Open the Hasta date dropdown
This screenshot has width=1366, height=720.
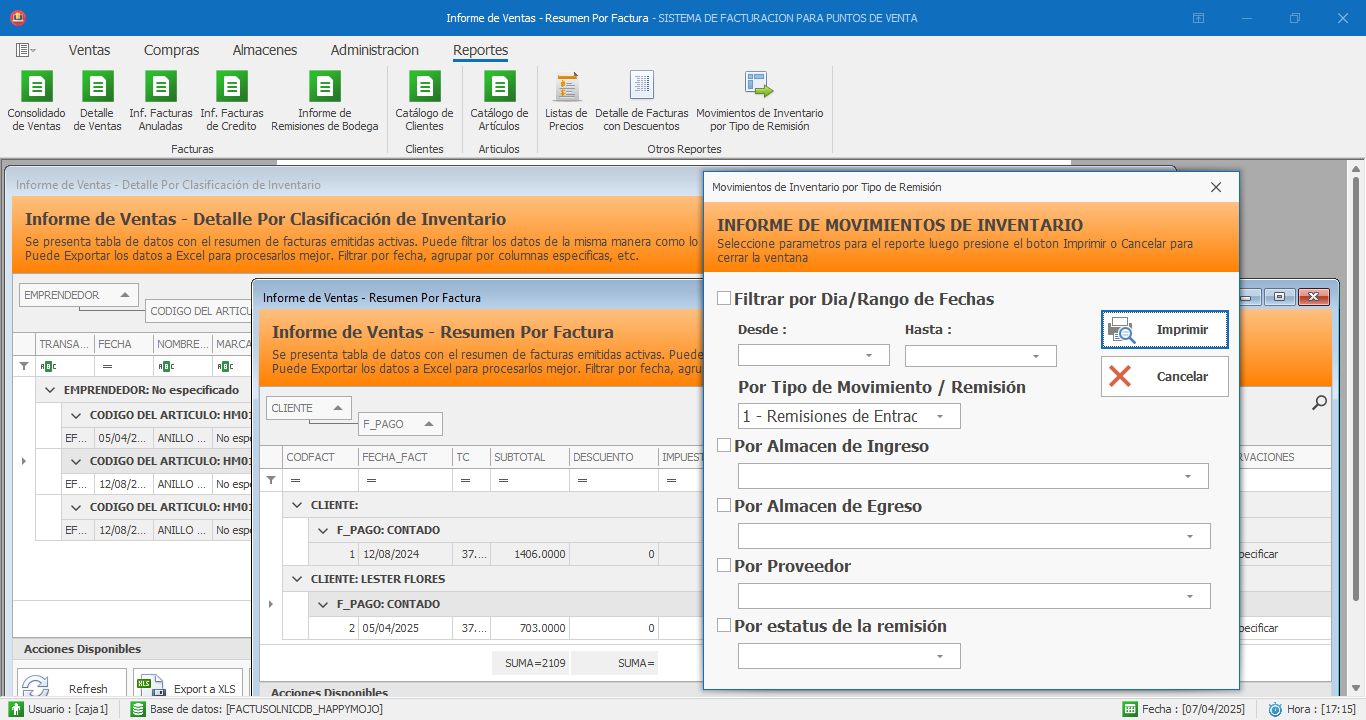click(x=1037, y=355)
